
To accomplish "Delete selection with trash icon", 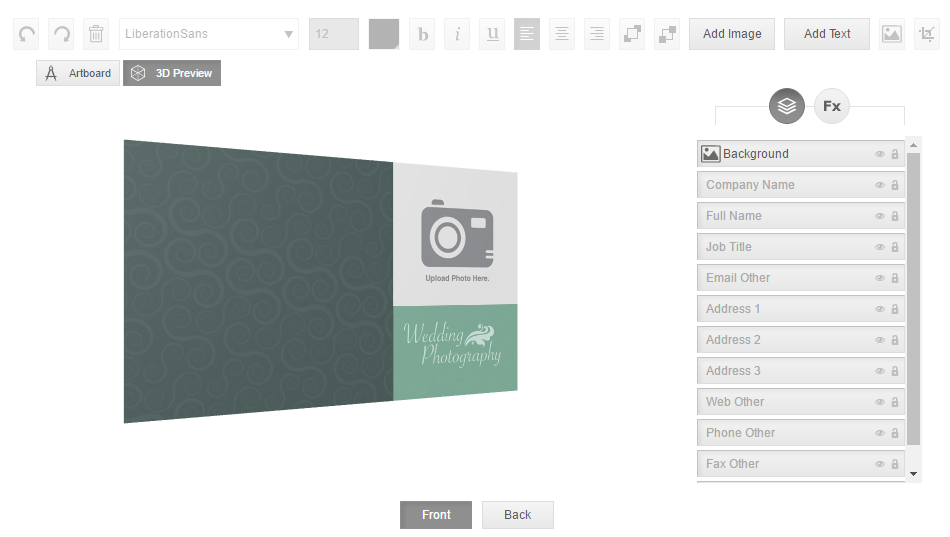I will coord(96,34).
